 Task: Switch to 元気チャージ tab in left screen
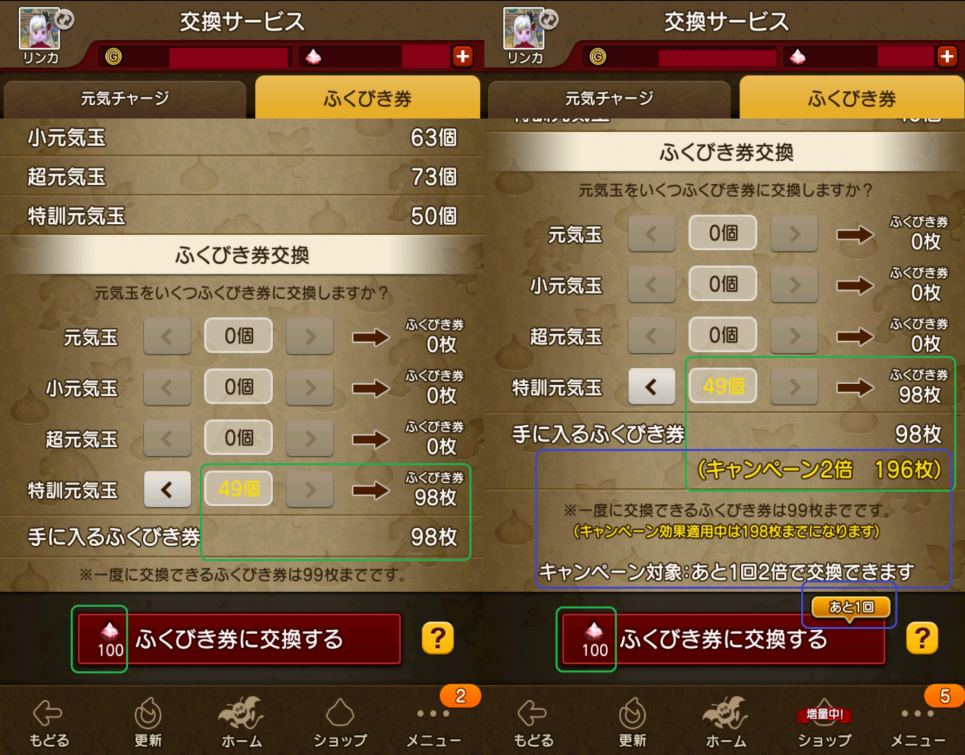coord(125,98)
